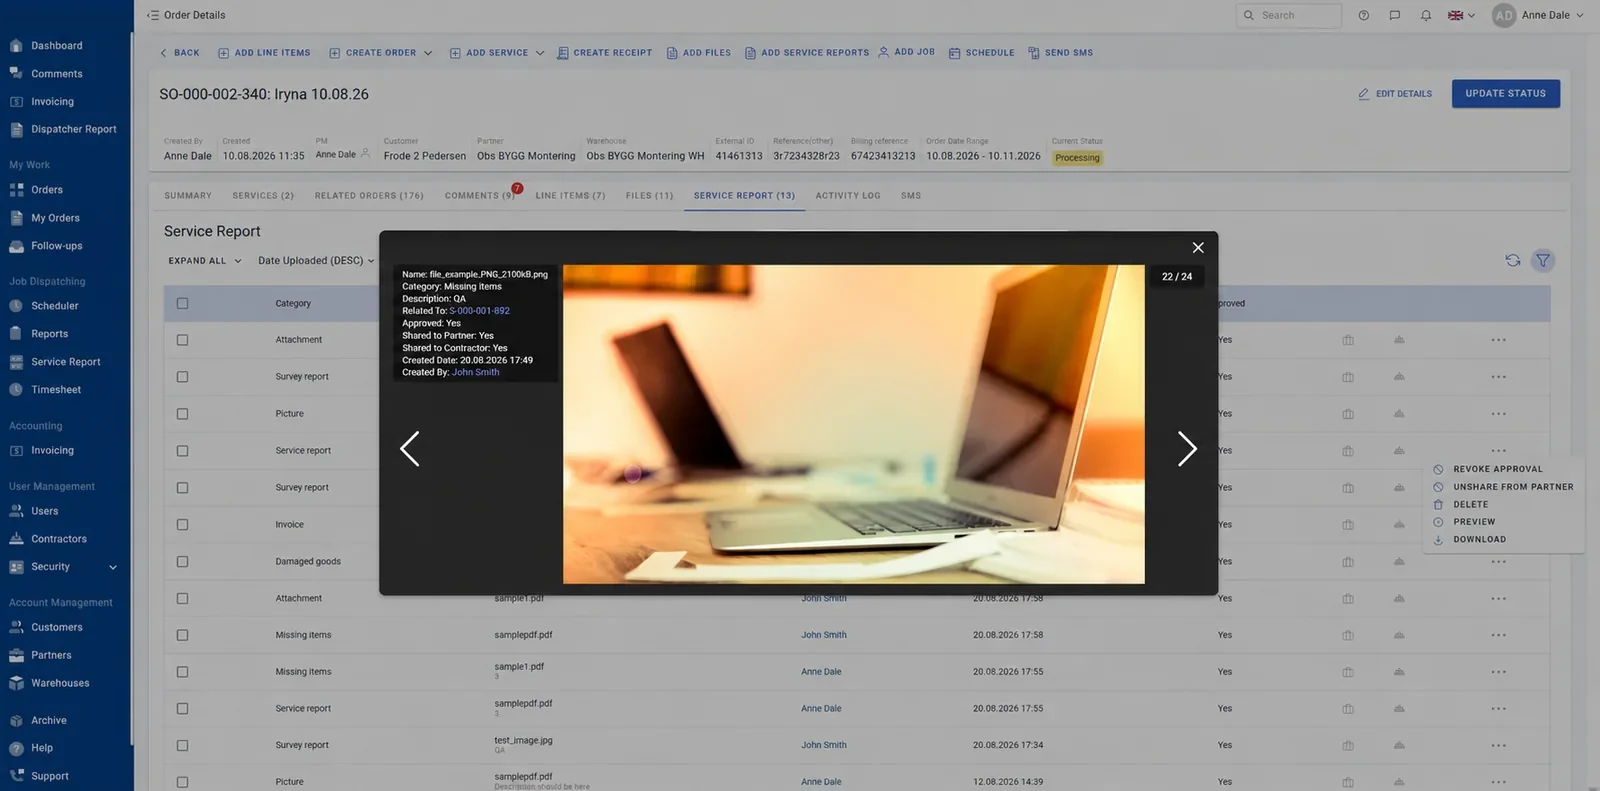Open three-dot menu for samplepdf.pdf Missing items row
Screen dimensions: 1600x791
[x=1498, y=635]
